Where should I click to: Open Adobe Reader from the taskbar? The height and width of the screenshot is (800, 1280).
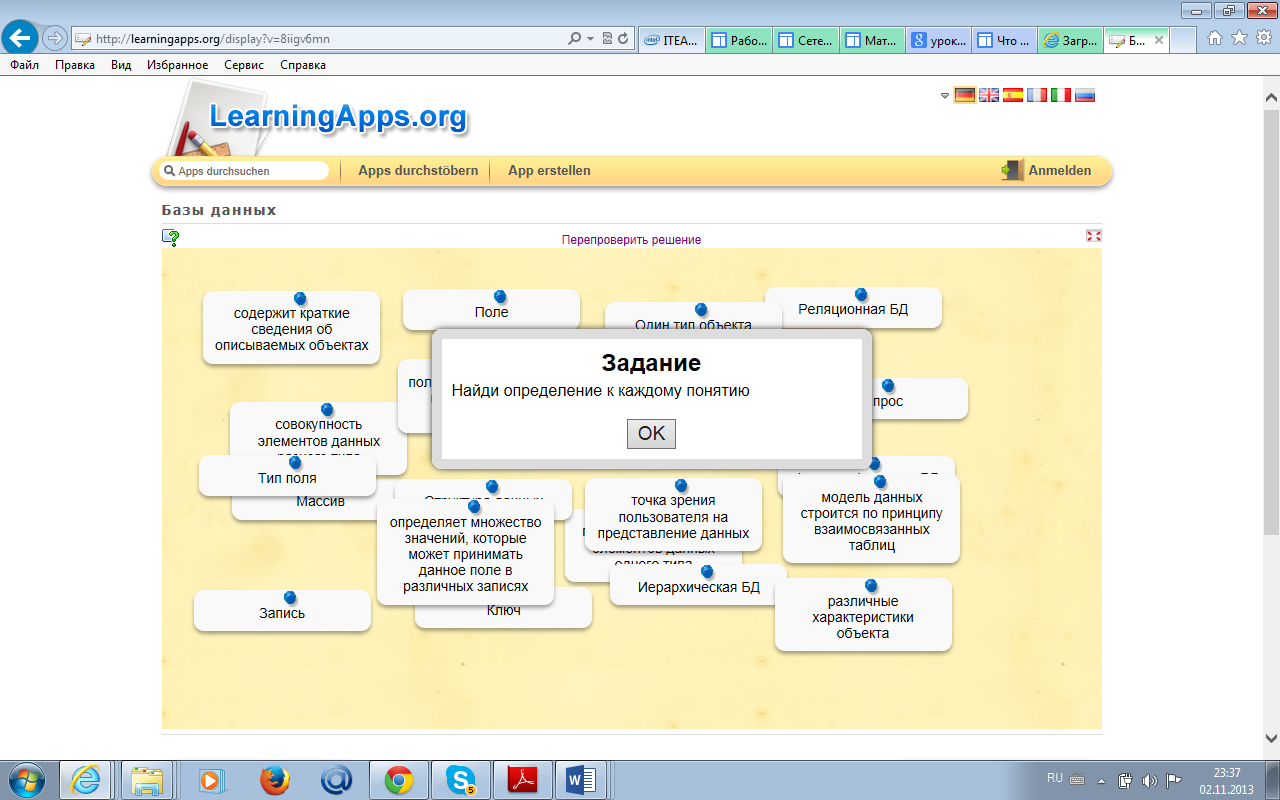coord(523,780)
